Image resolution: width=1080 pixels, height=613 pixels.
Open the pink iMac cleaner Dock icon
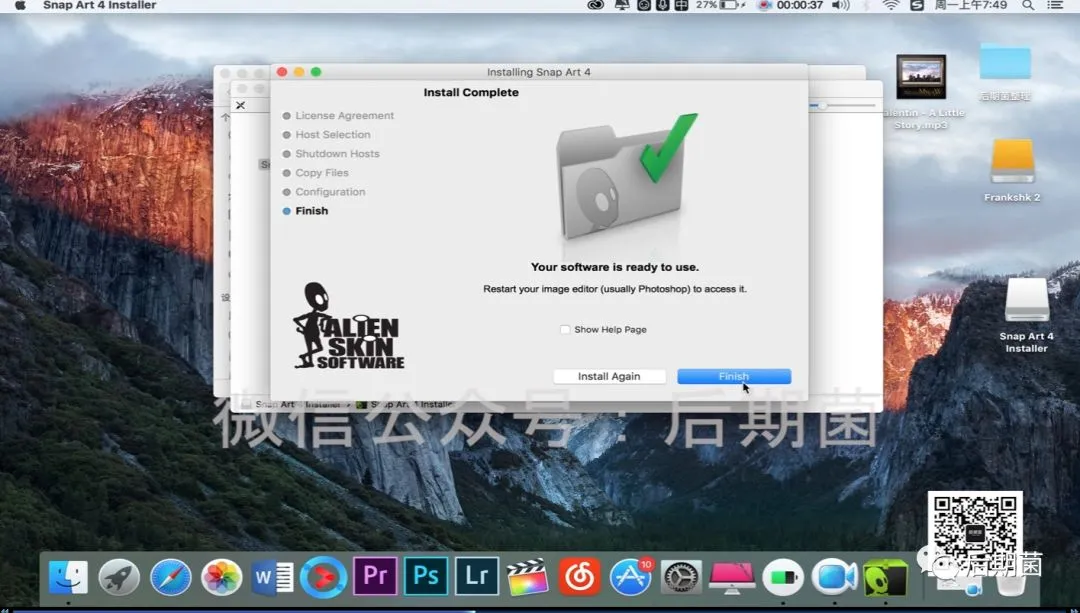[x=732, y=576]
